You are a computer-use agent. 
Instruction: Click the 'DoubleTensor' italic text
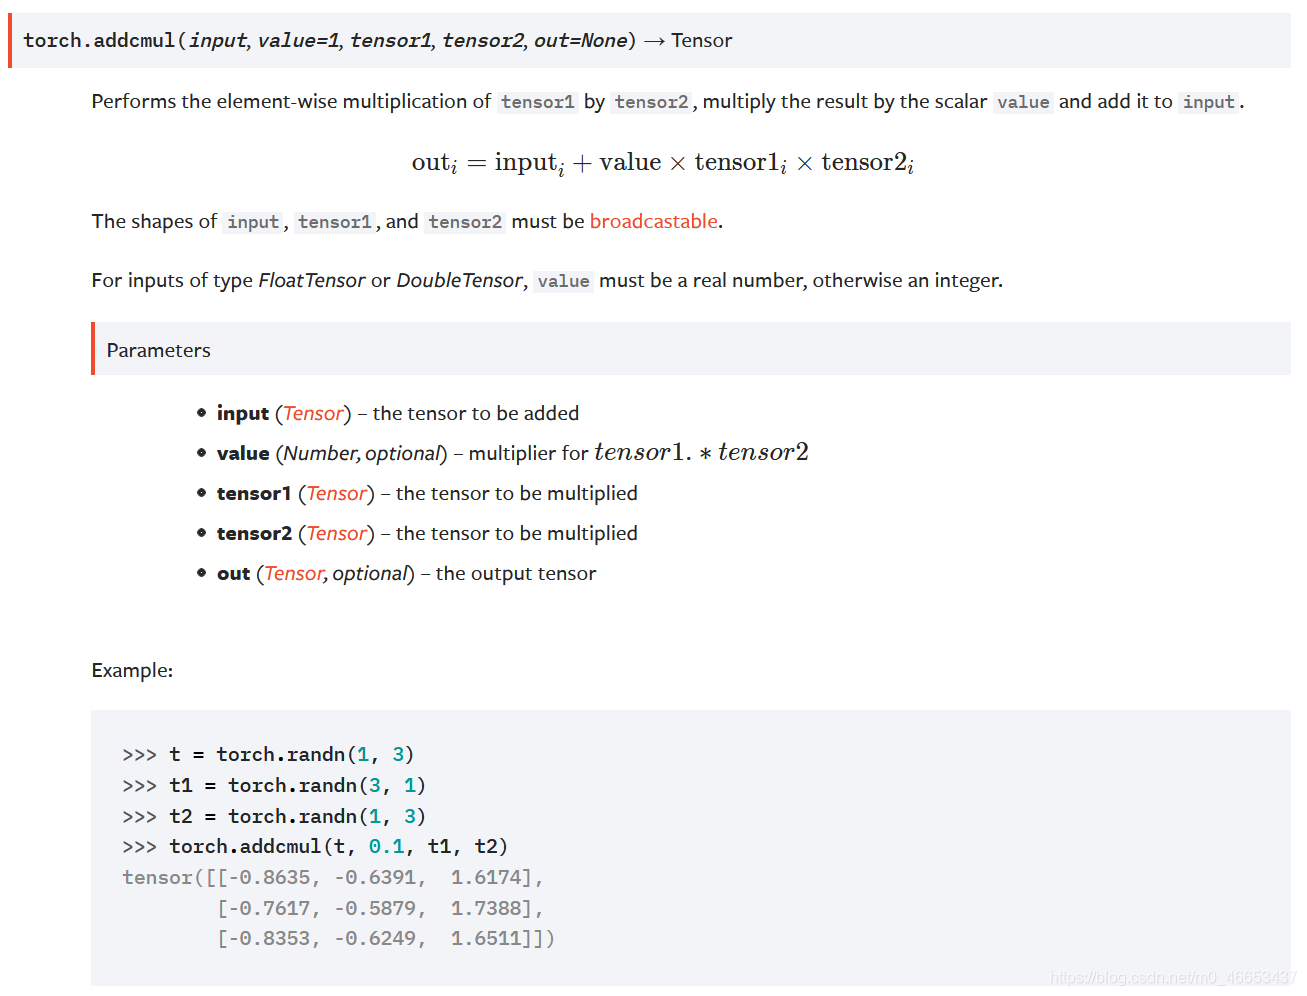click(459, 280)
